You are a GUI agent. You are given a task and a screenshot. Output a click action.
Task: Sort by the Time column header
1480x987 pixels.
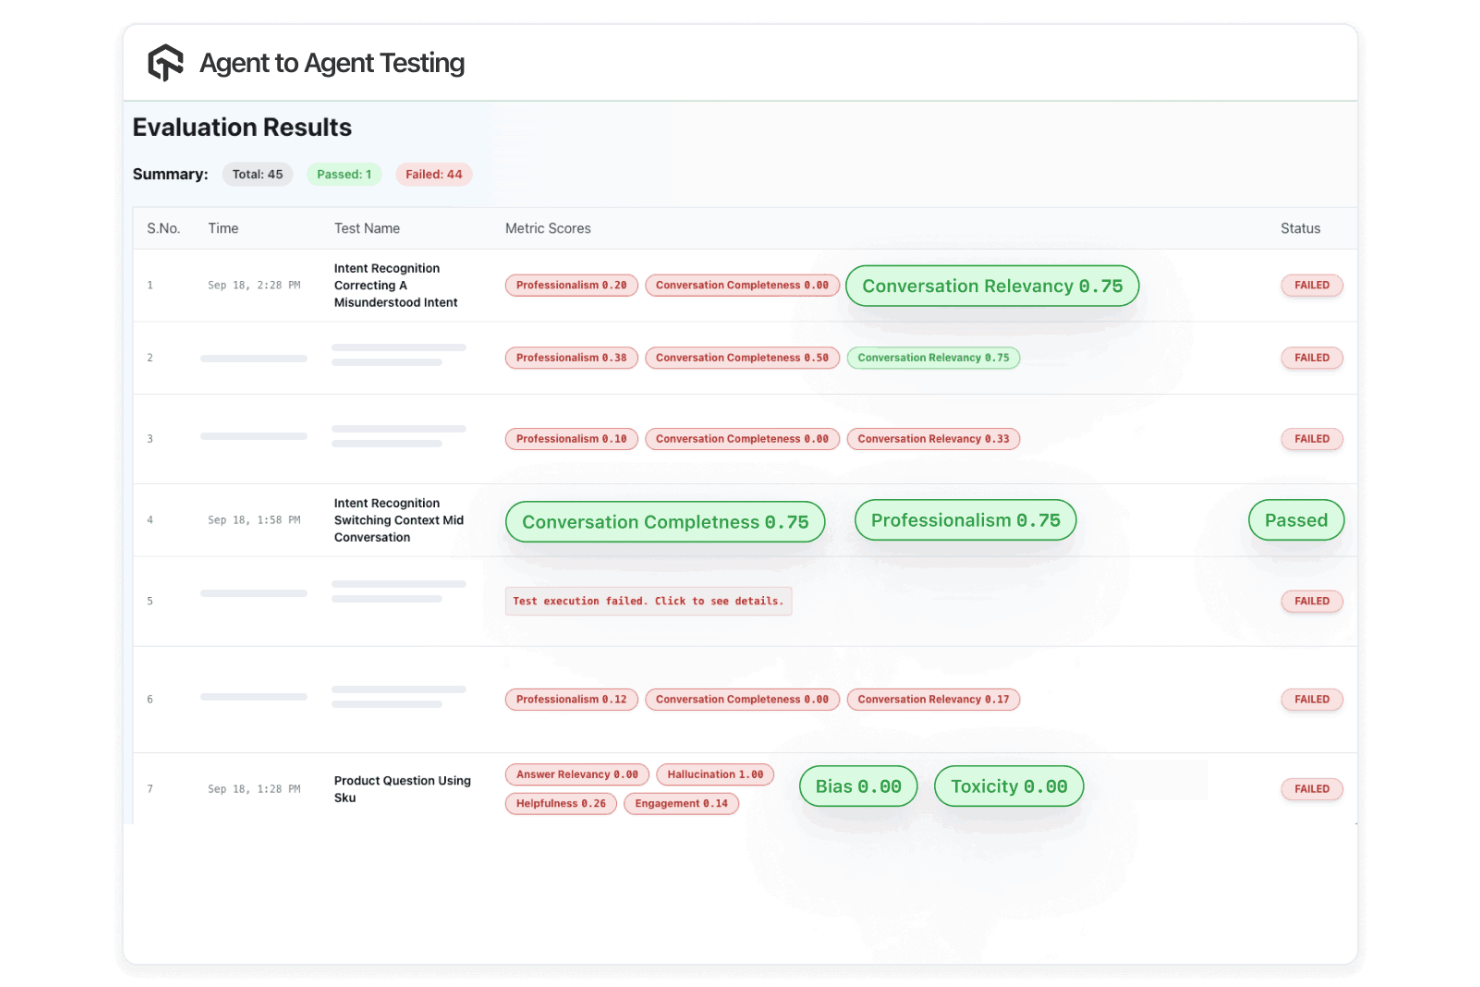tap(223, 228)
